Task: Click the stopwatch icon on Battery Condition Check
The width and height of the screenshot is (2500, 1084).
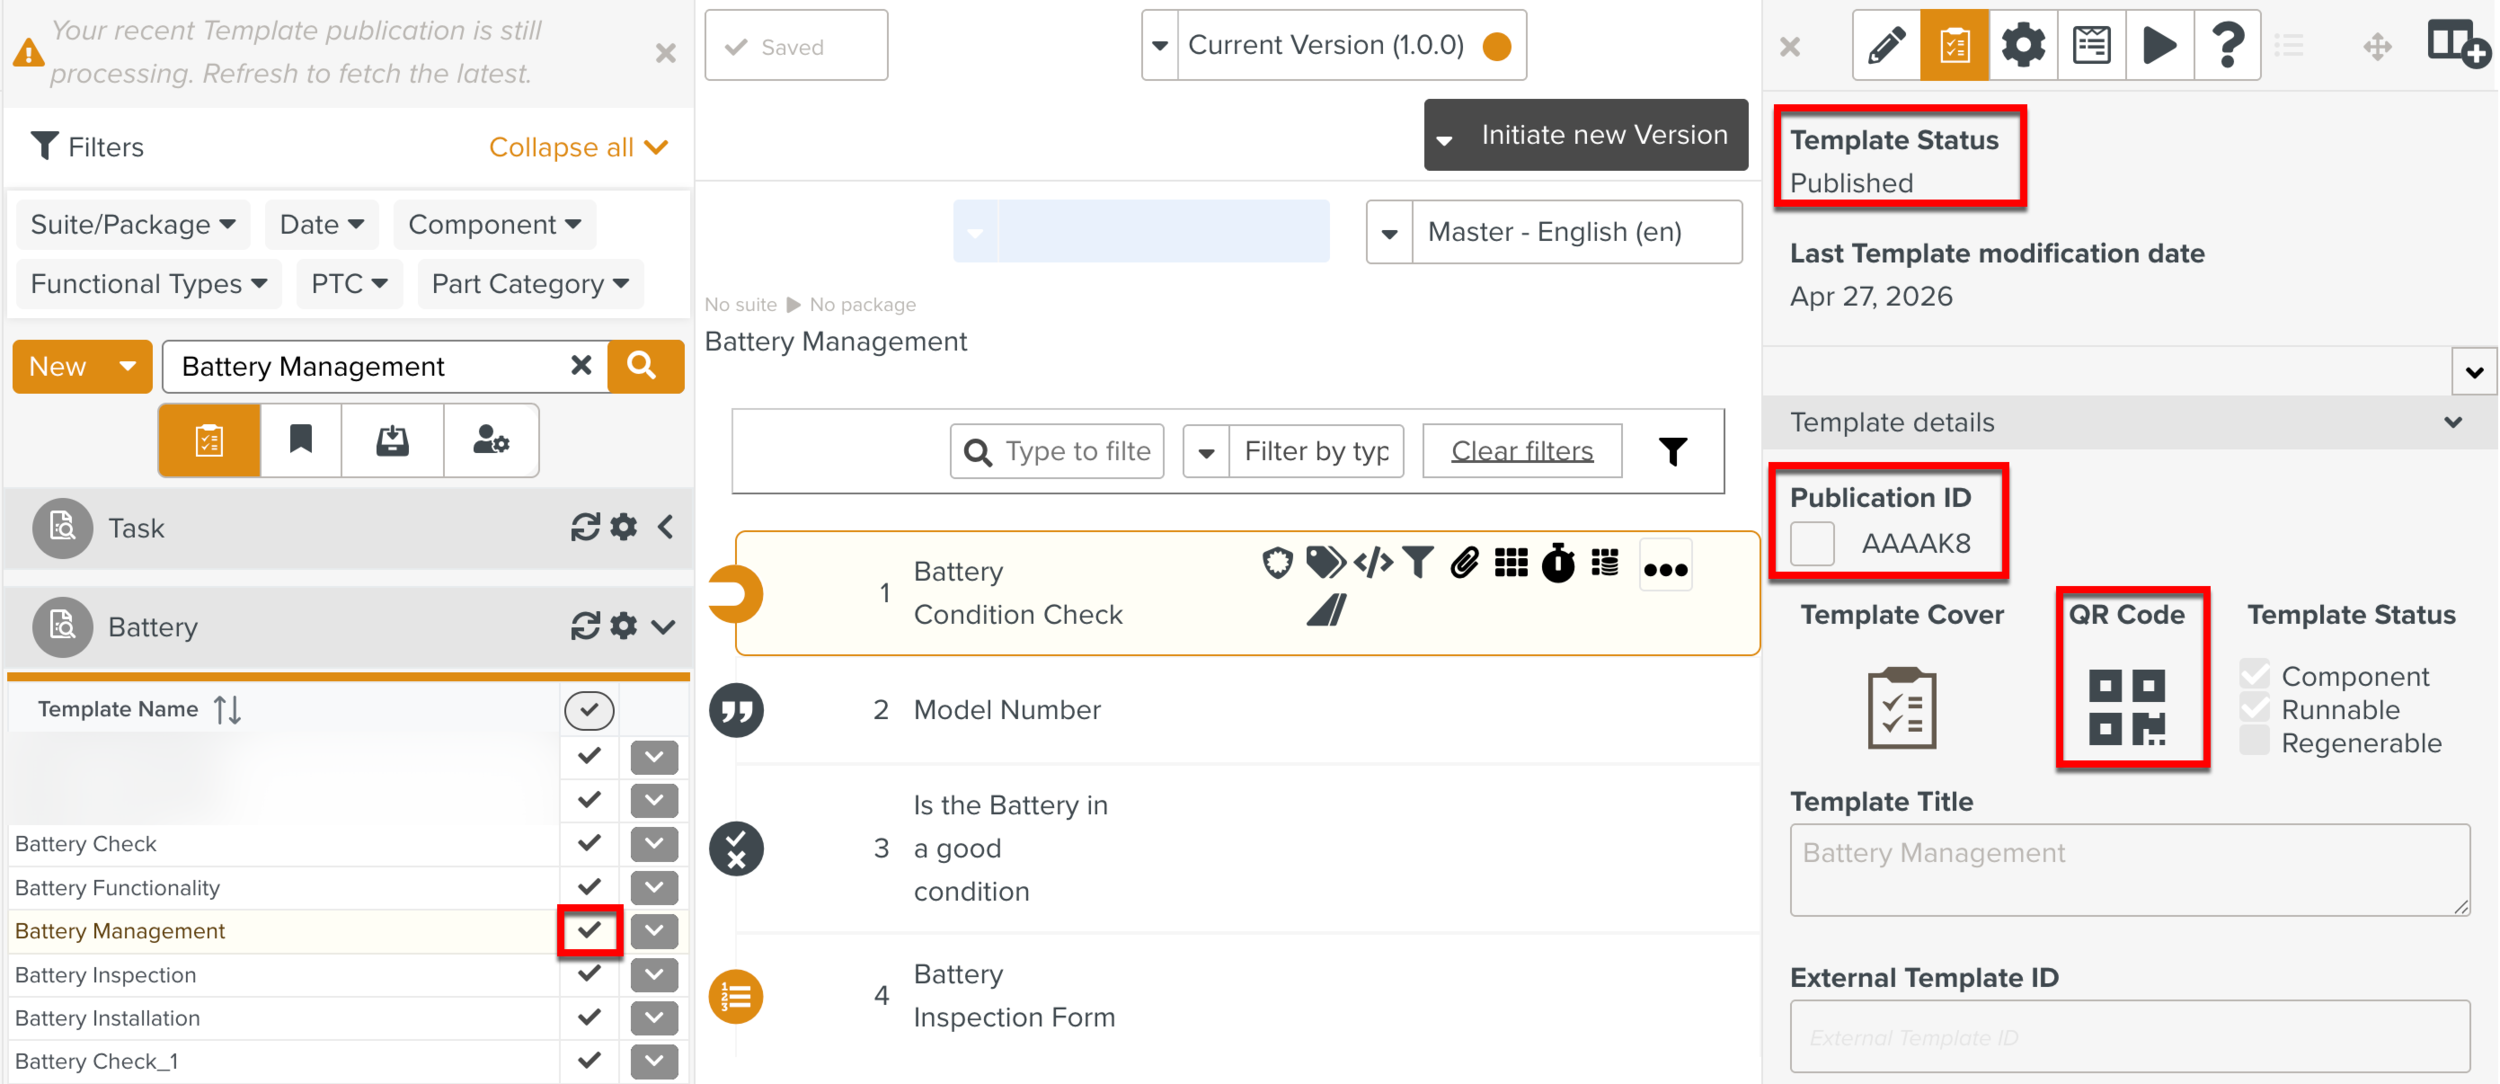Action: 1557,564
